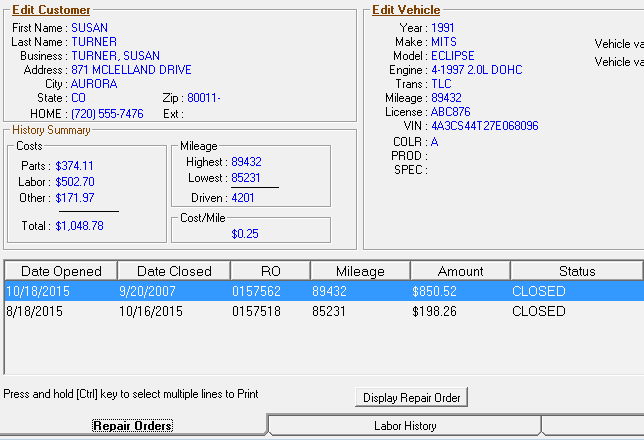
Task: Select the Repair Orders tab
Action: [132, 426]
